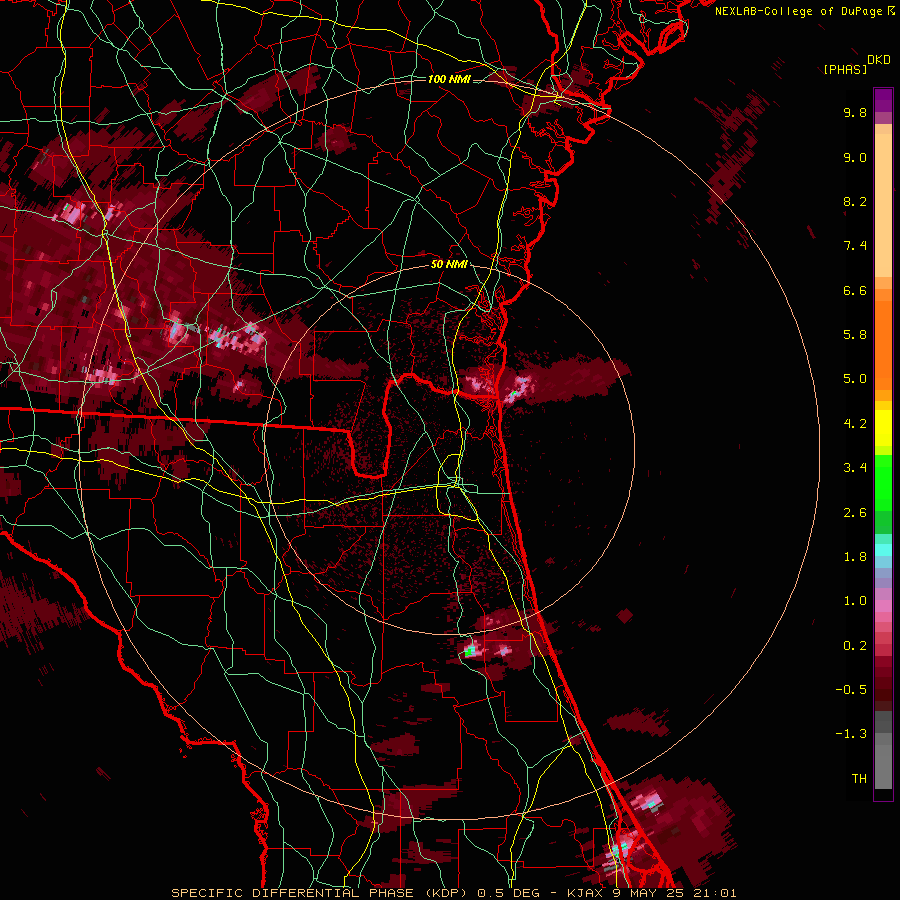
Task: Click the 100 NMI range ring label
Action: [x=449, y=79]
